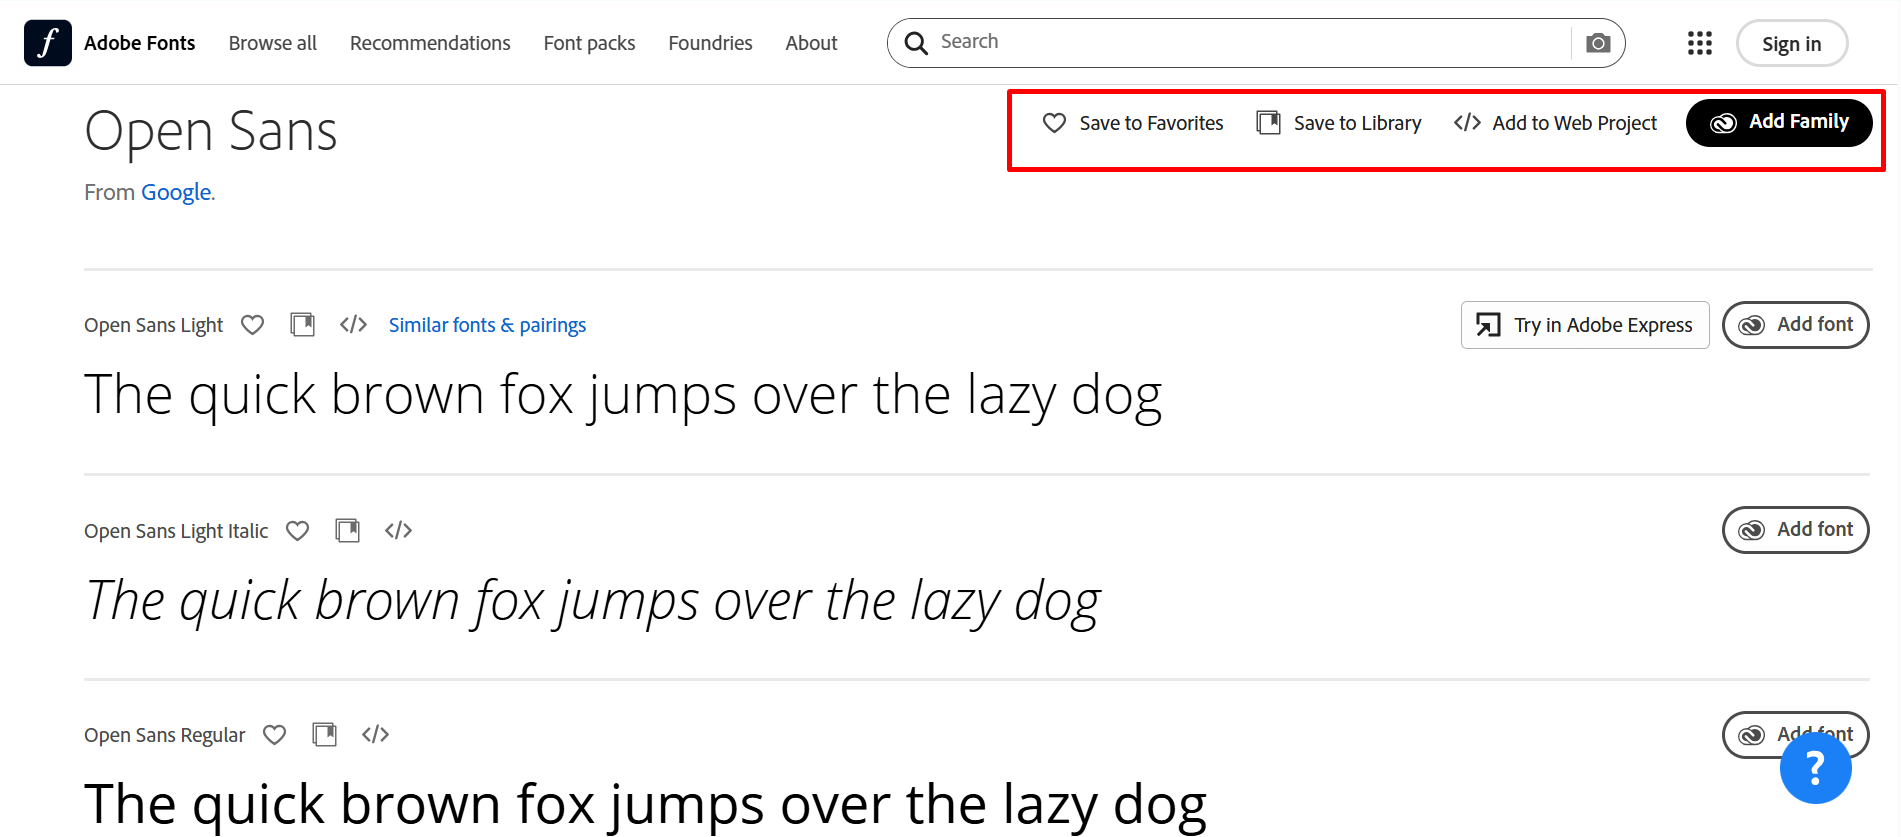
Task: Click the Adobe Fonts logo
Action: (47, 42)
